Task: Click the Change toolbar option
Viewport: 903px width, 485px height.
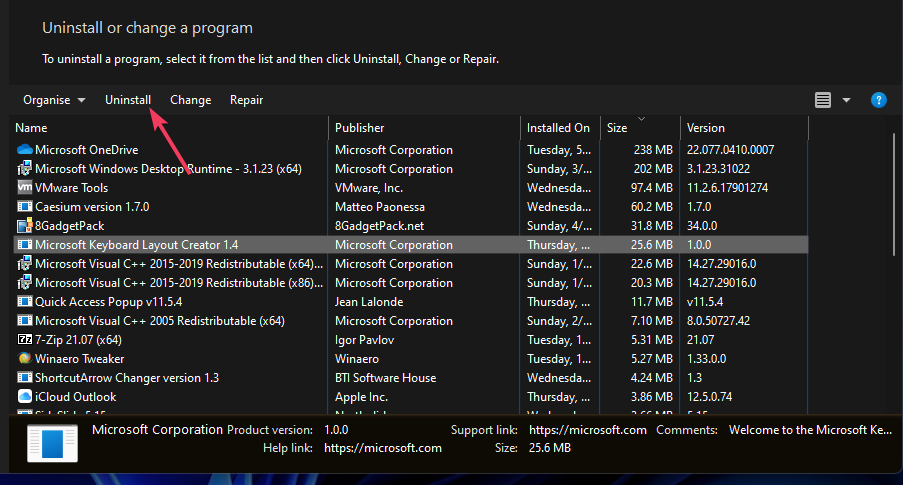Action: tap(190, 100)
